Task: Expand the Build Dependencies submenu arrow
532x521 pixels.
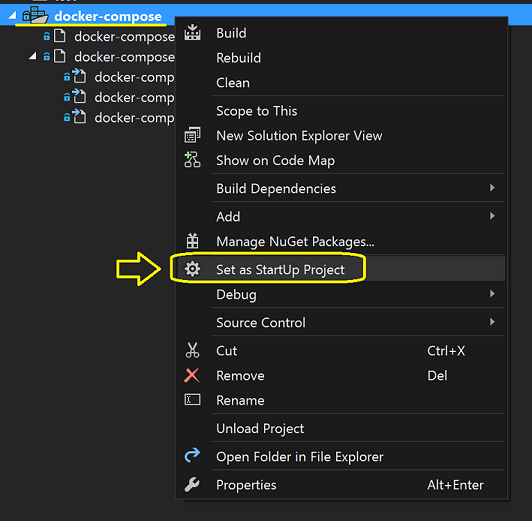Action: coord(492,188)
